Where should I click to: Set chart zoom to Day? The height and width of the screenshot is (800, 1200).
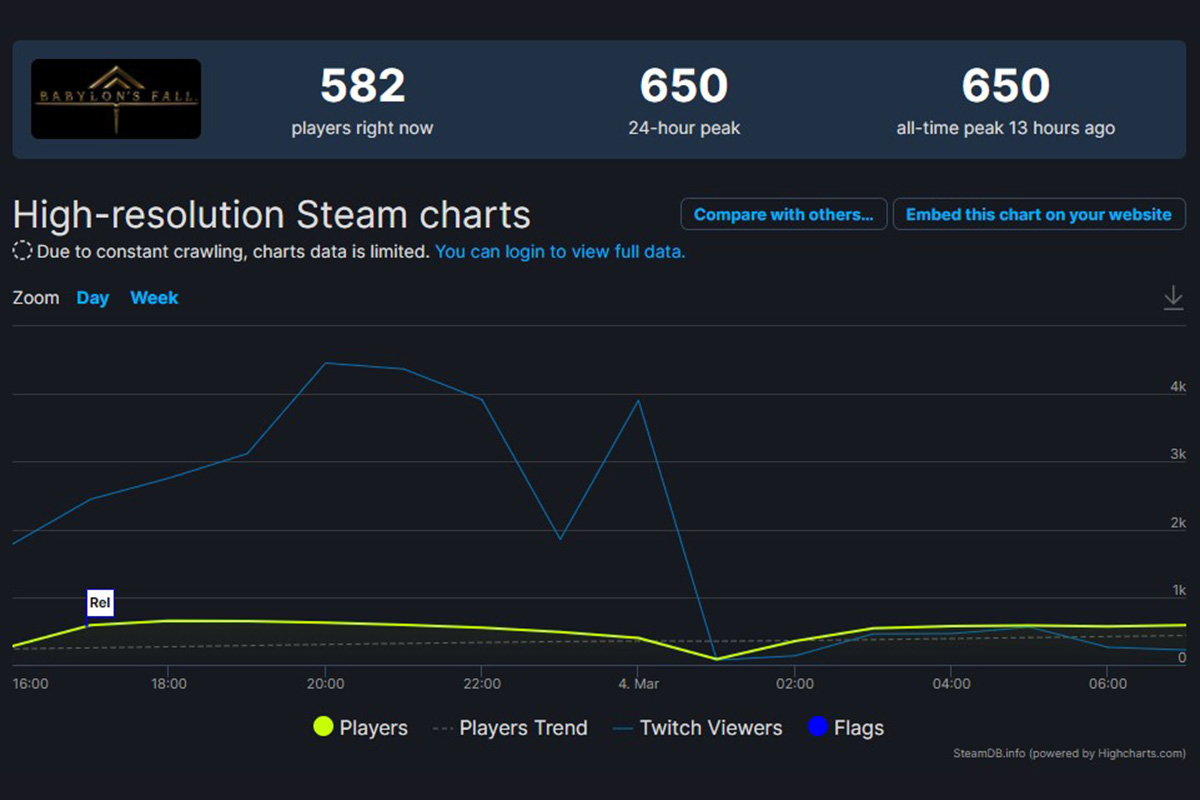(x=92, y=298)
